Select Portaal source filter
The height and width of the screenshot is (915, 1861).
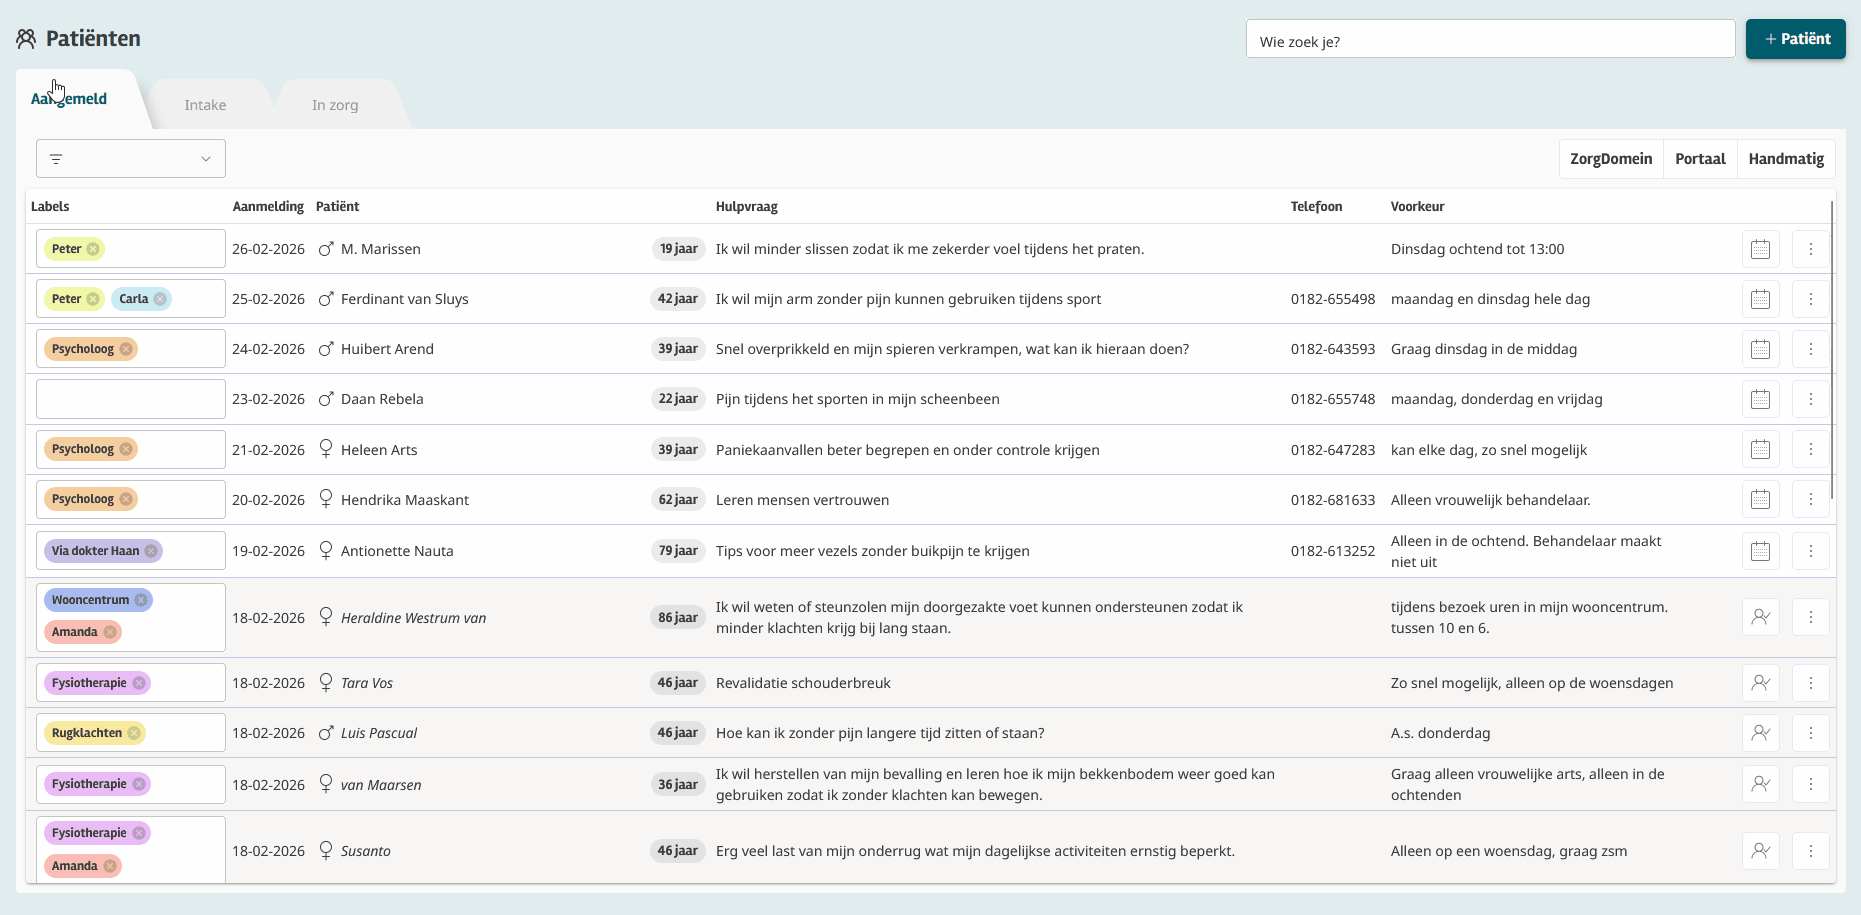1700,159
